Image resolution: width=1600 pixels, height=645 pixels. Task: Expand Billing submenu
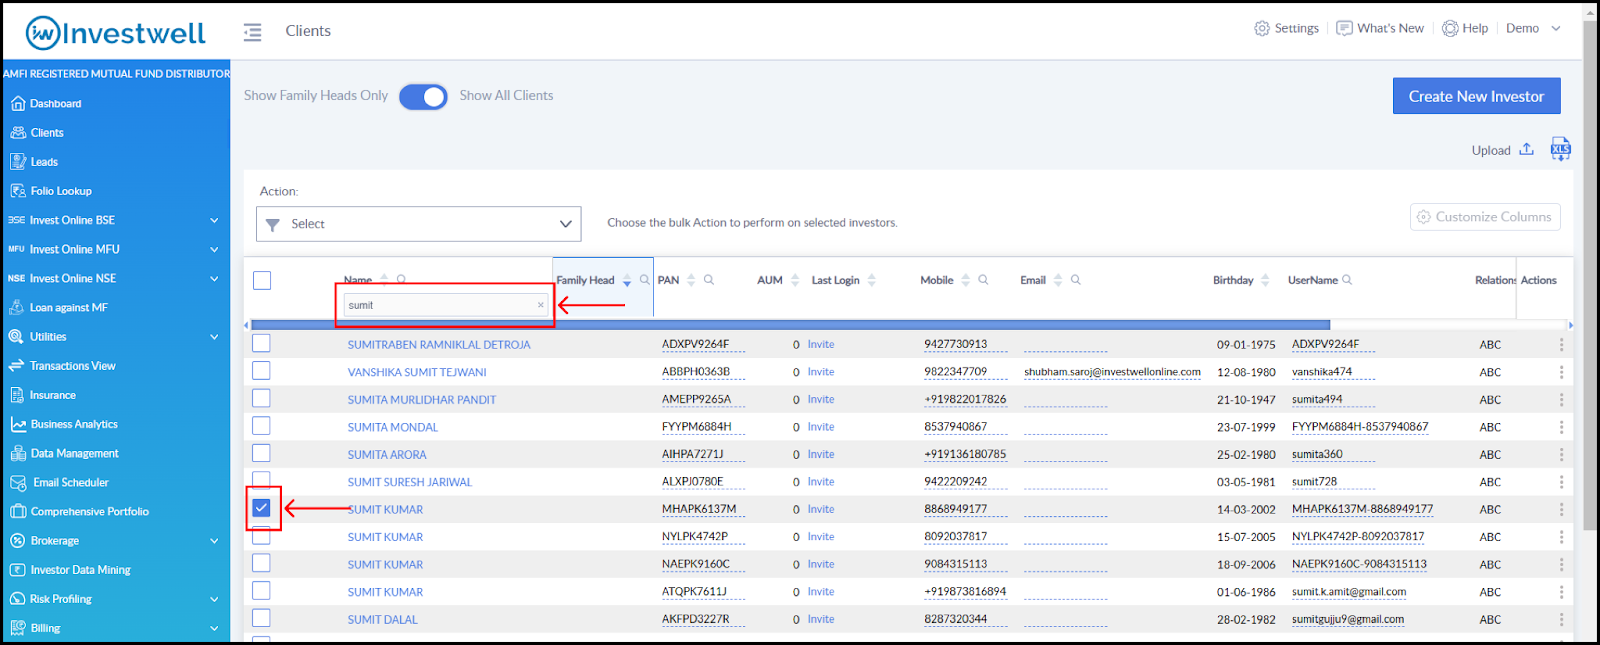214,628
